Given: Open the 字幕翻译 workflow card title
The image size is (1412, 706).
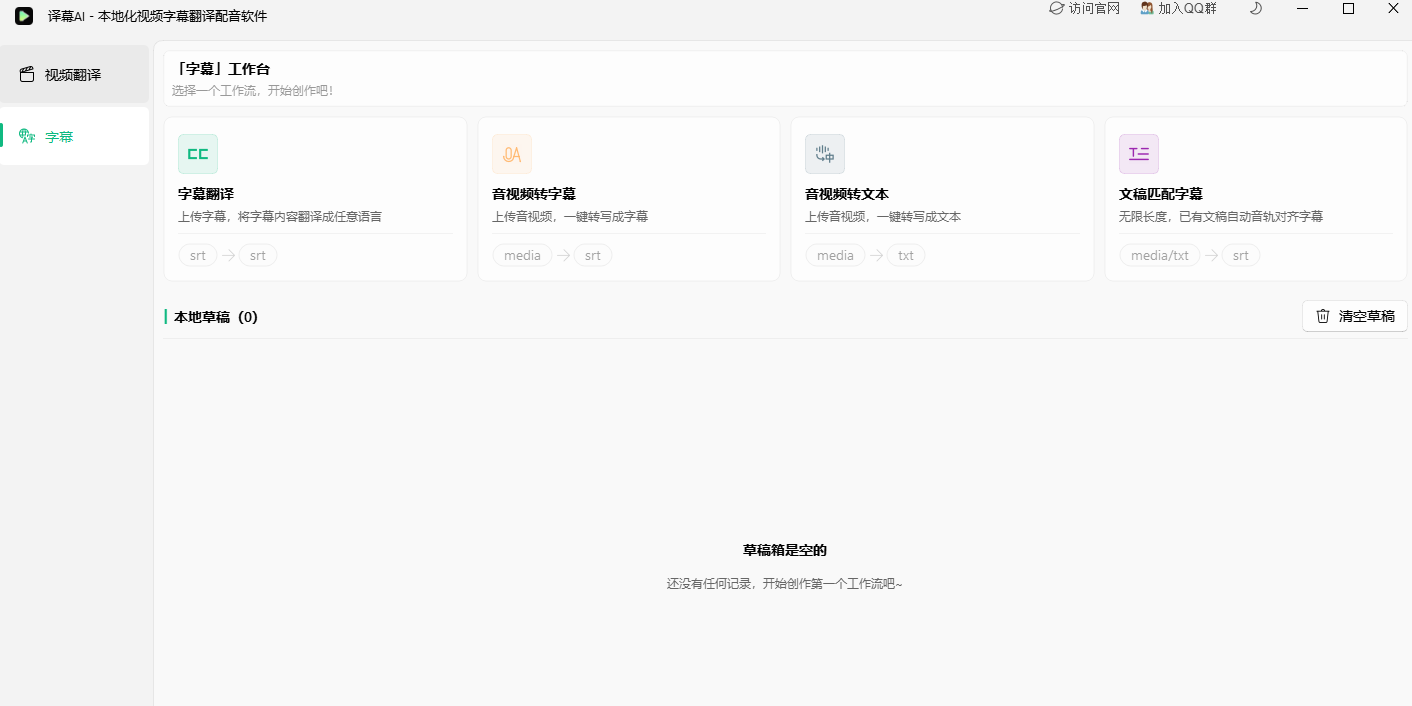Looking at the screenshot, I should point(206,194).
